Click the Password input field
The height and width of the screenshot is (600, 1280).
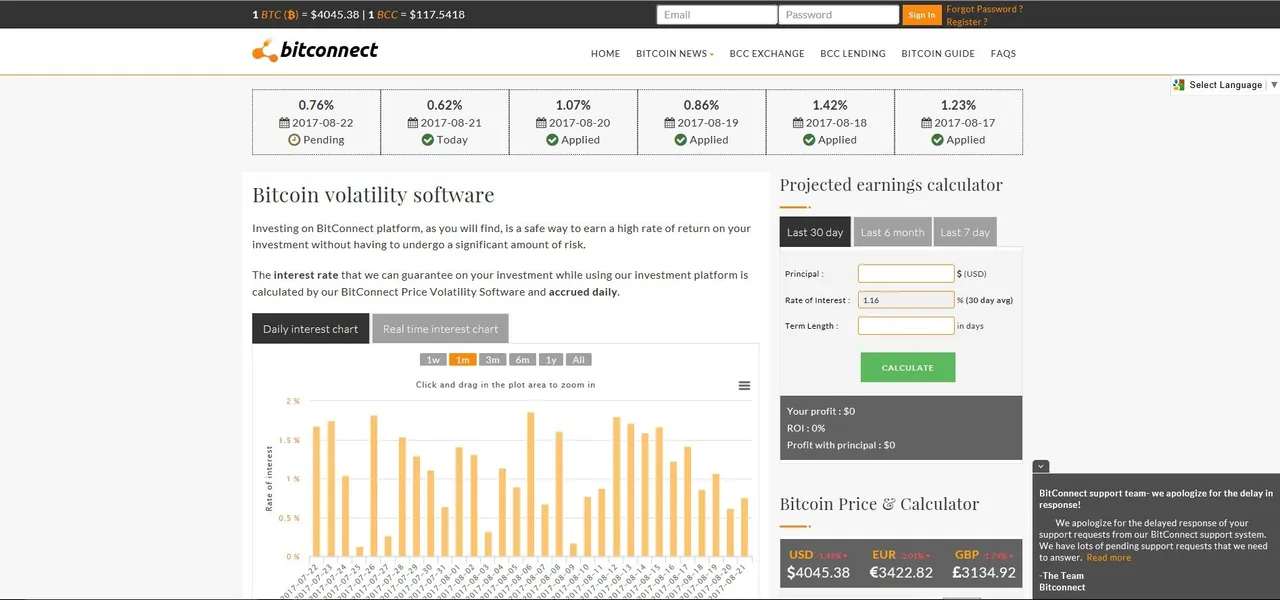pyautogui.click(x=839, y=15)
